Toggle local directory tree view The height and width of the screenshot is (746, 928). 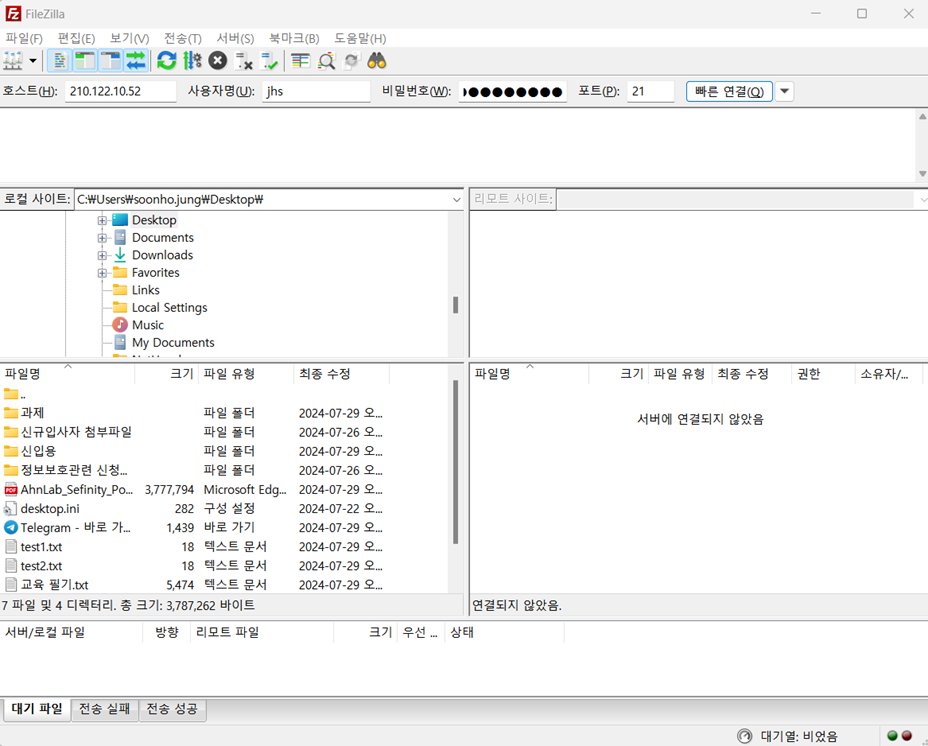coord(85,61)
